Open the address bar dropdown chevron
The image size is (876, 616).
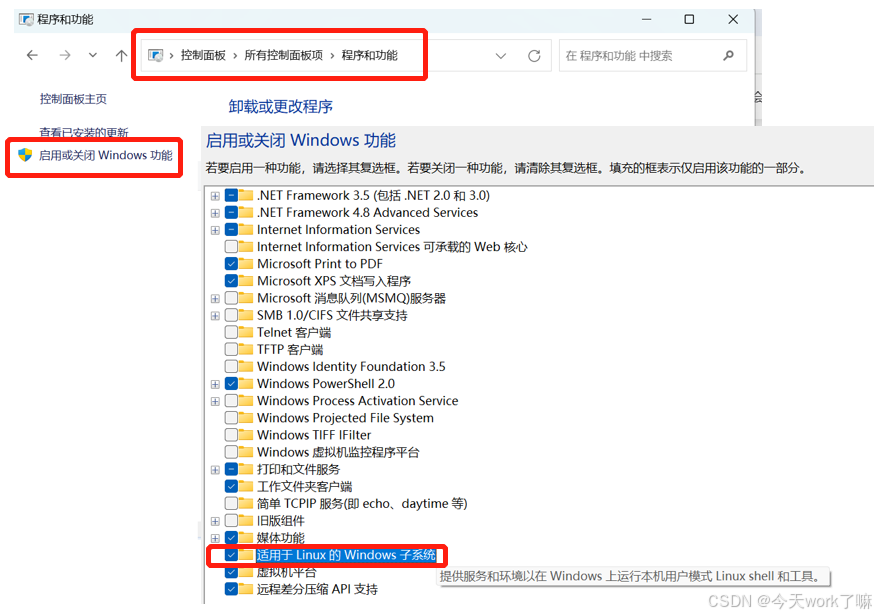[501, 55]
